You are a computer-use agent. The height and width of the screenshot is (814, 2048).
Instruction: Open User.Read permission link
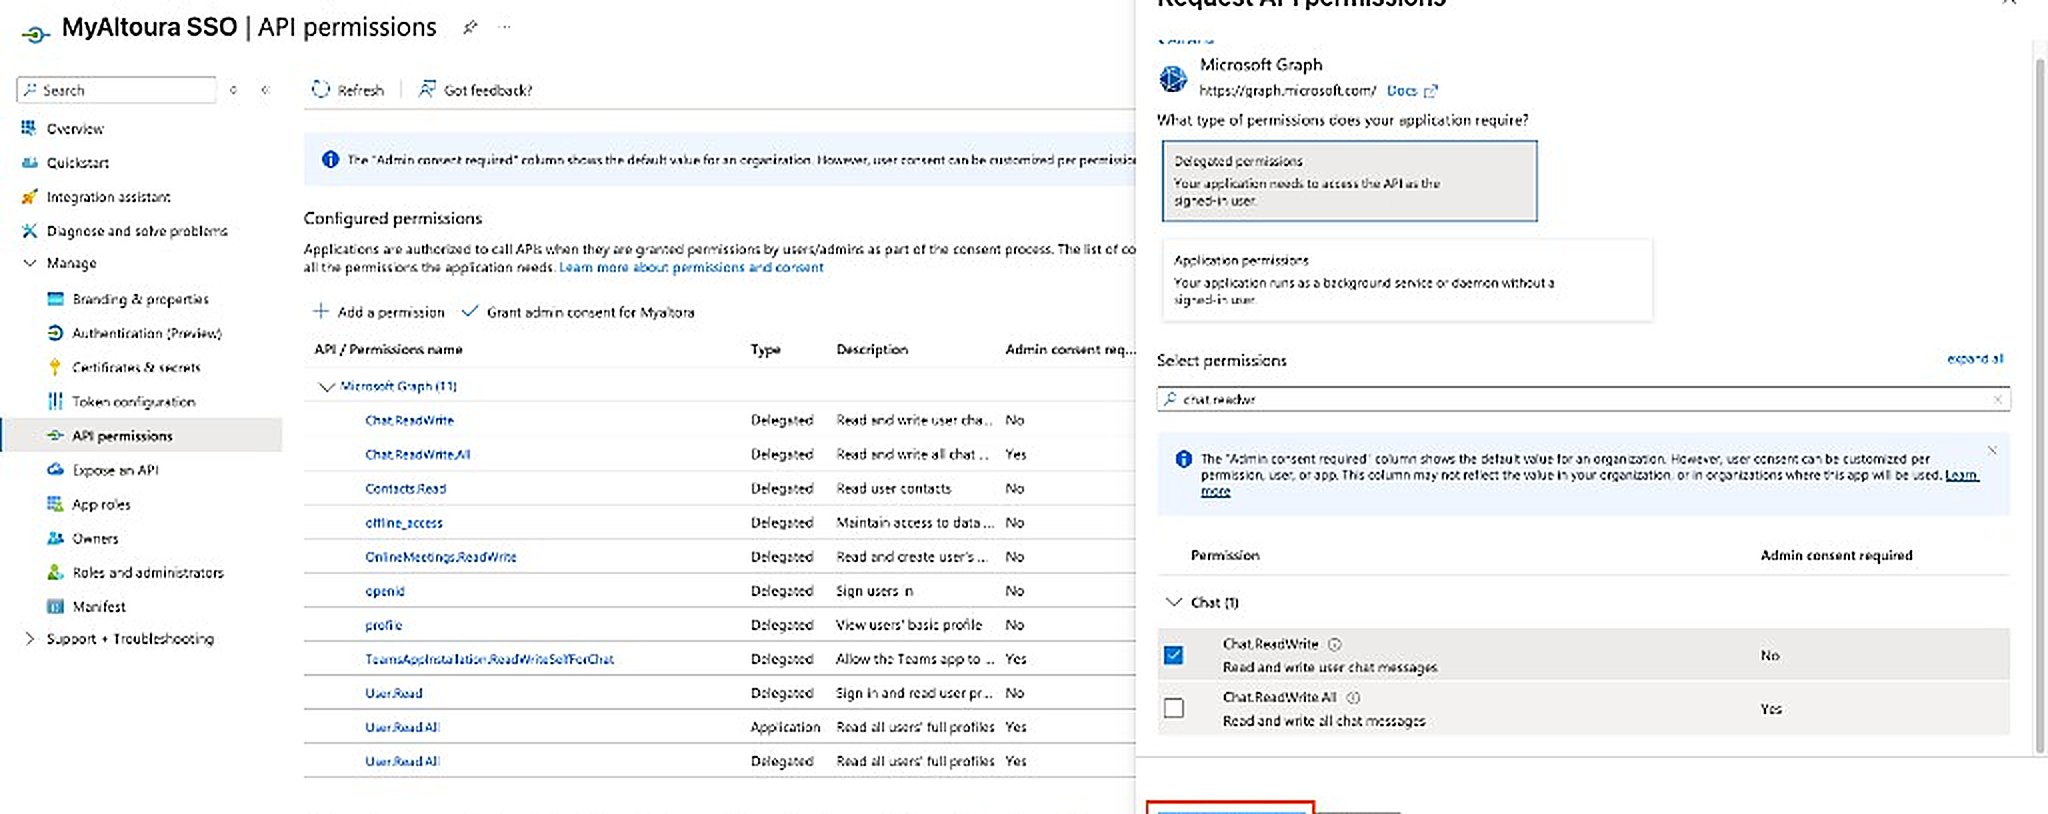click(393, 693)
